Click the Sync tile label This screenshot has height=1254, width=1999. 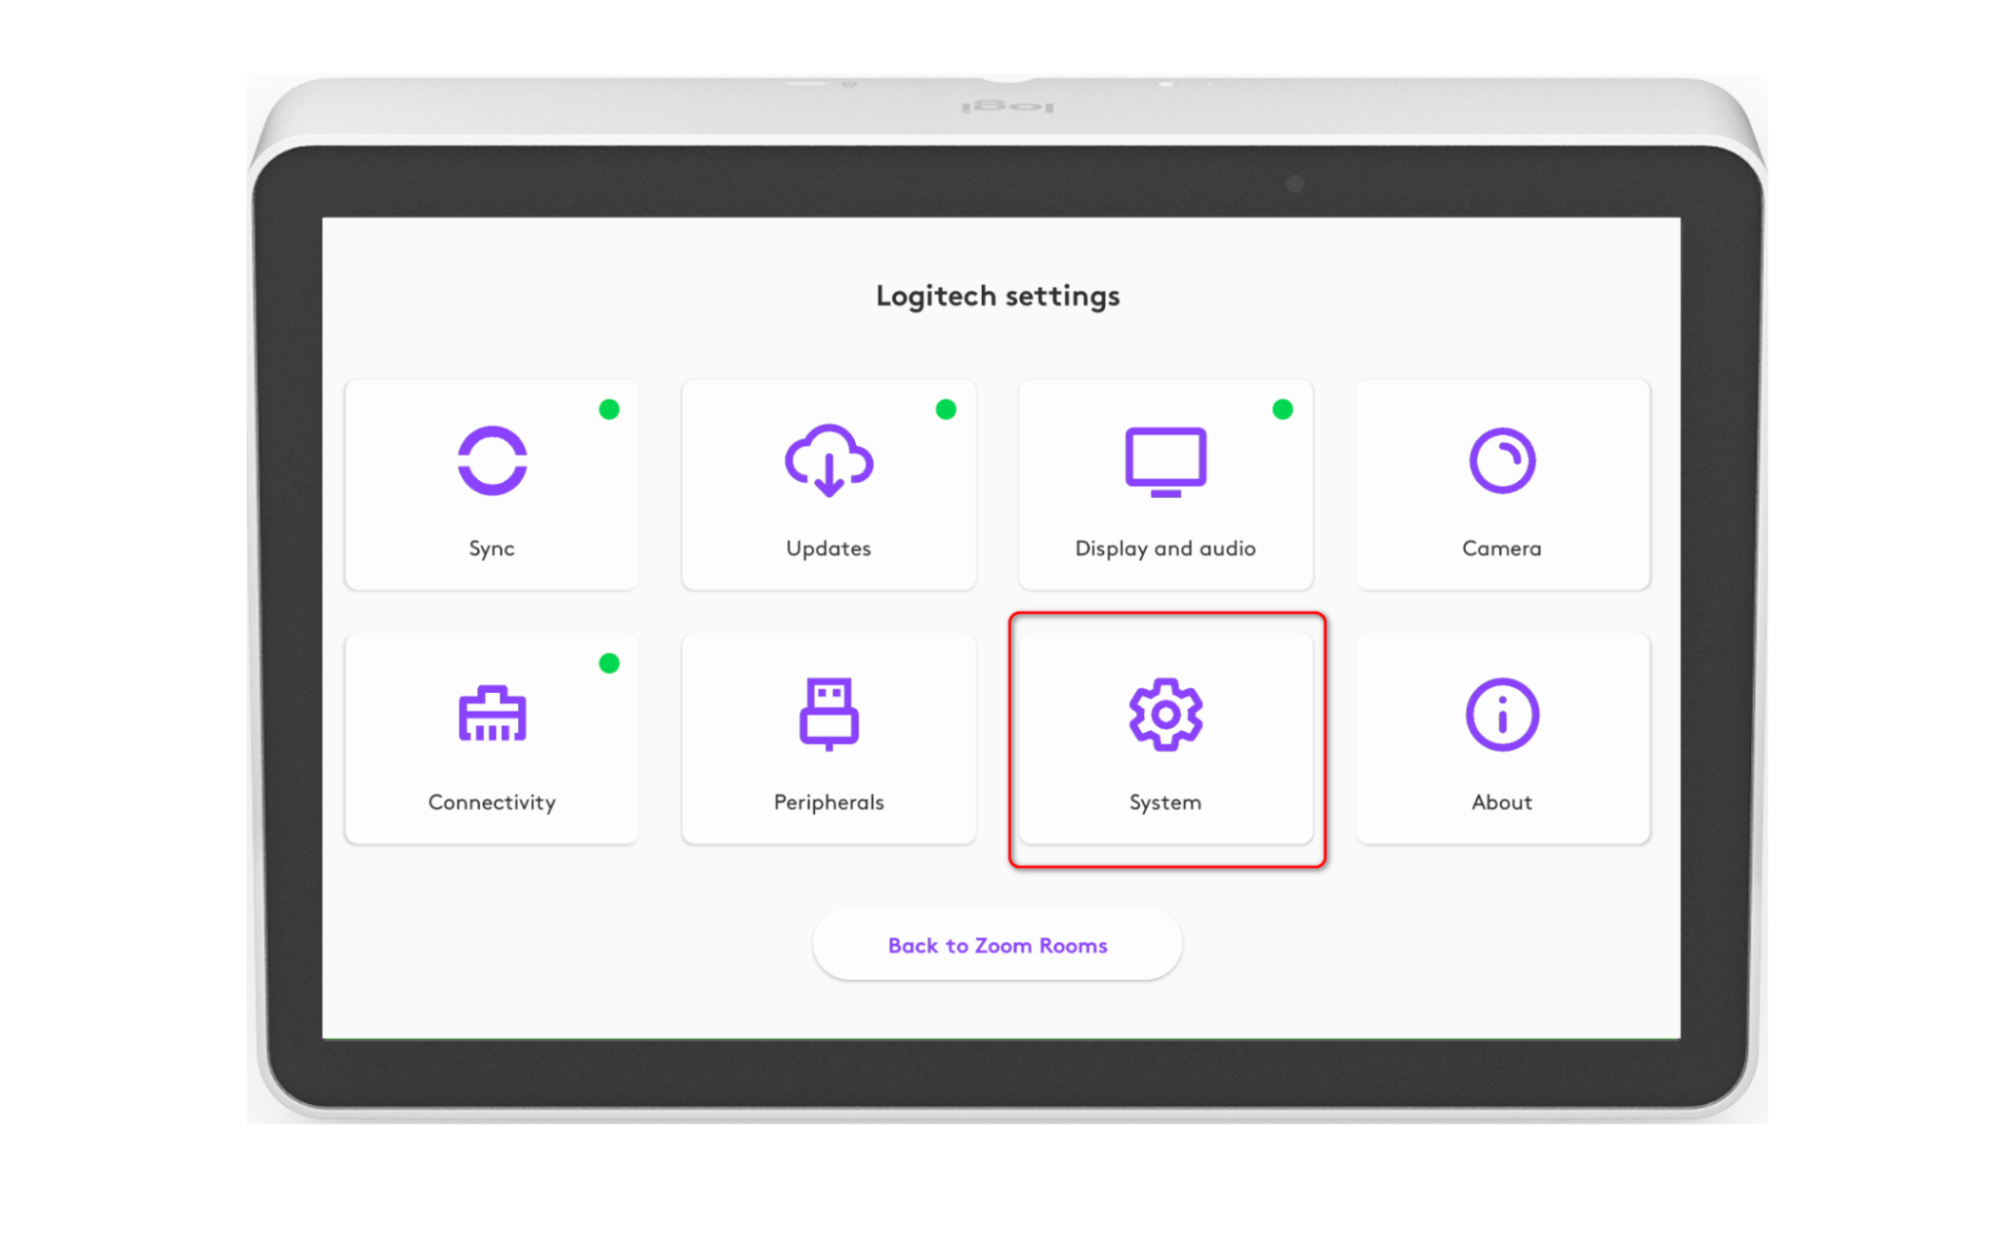[x=492, y=548]
